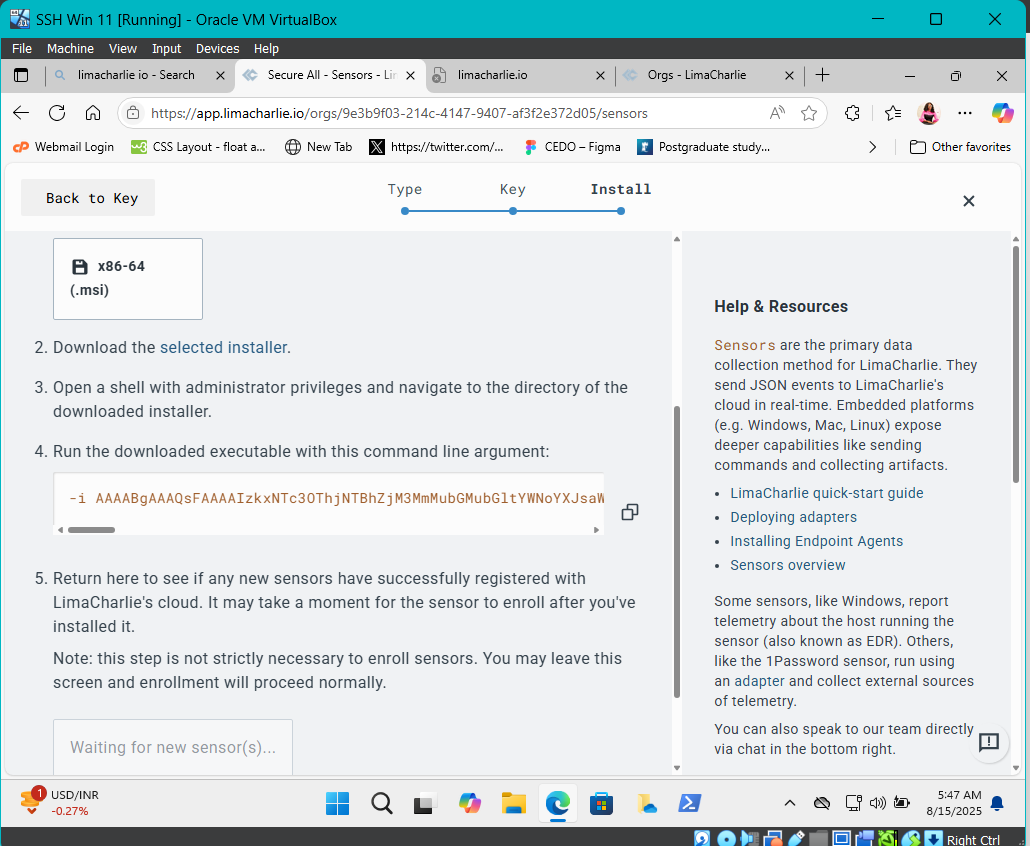This screenshot has width=1030, height=846.
Task: Open PowerShell from taskbar
Action: [x=689, y=803]
